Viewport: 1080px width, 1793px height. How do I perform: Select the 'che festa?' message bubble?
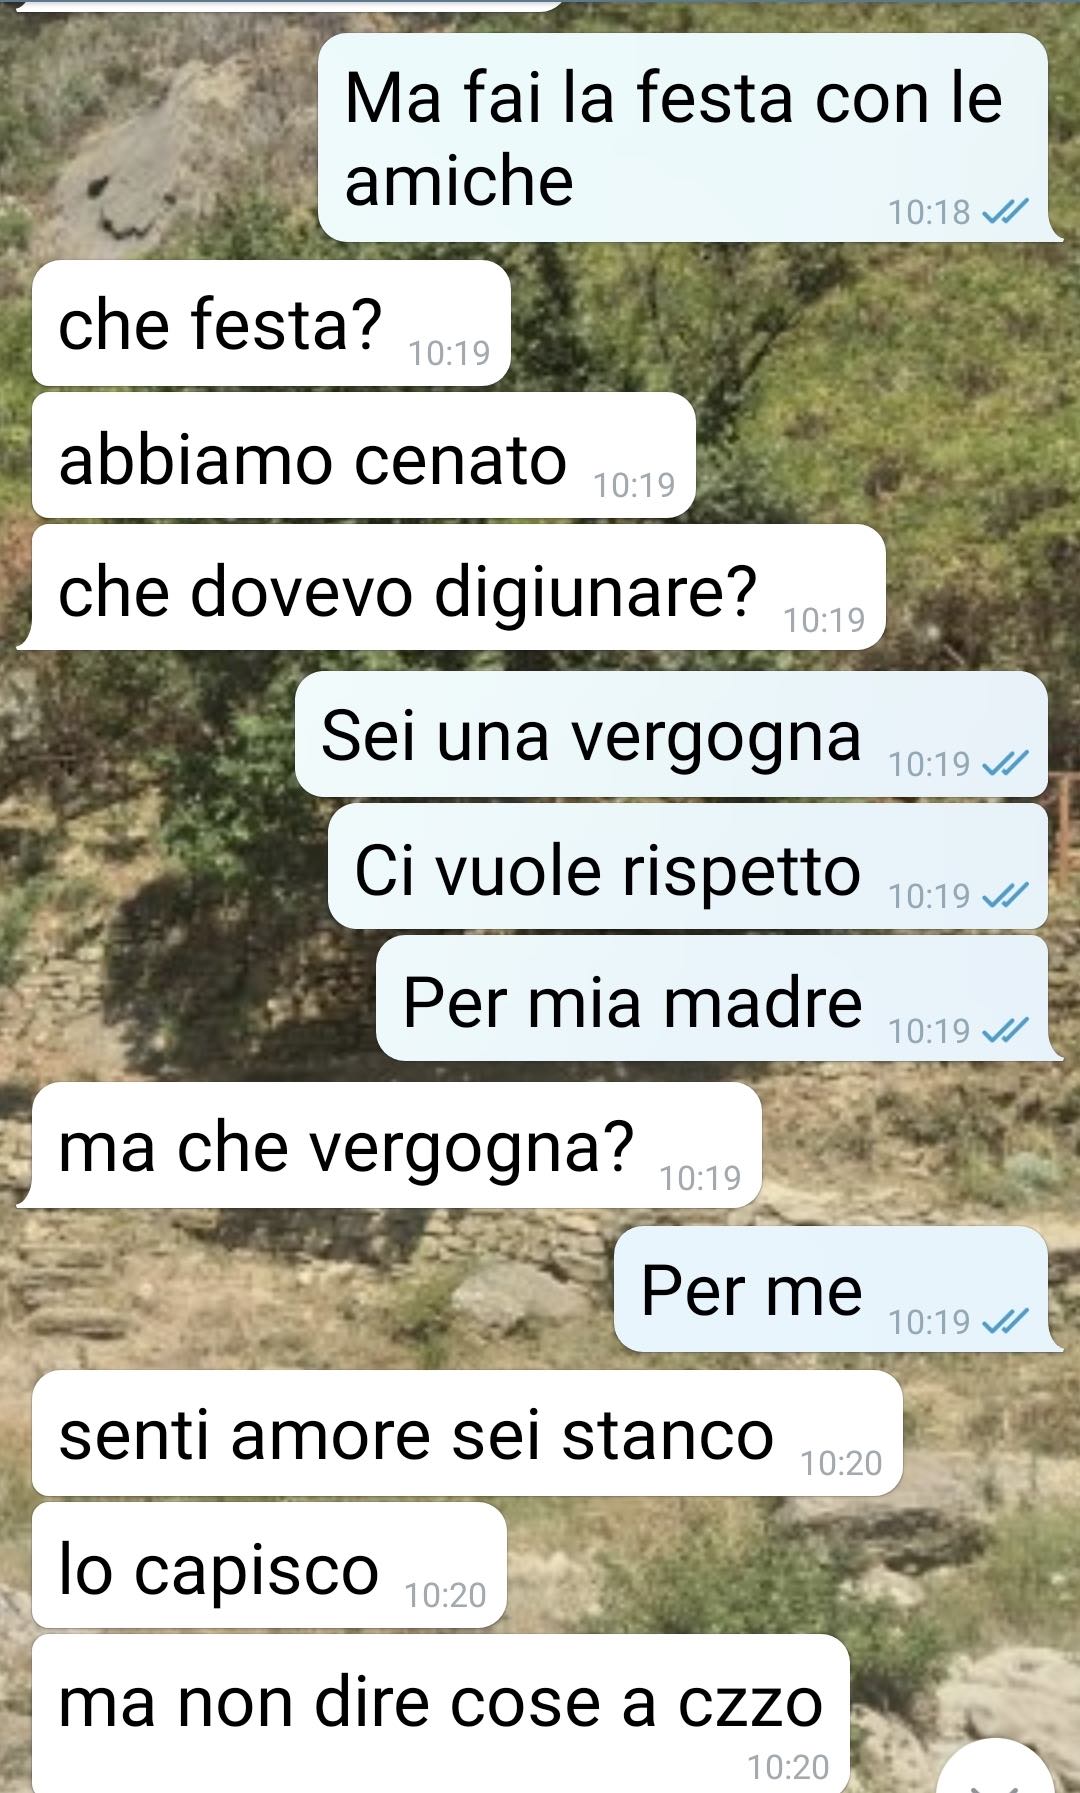click(271, 324)
